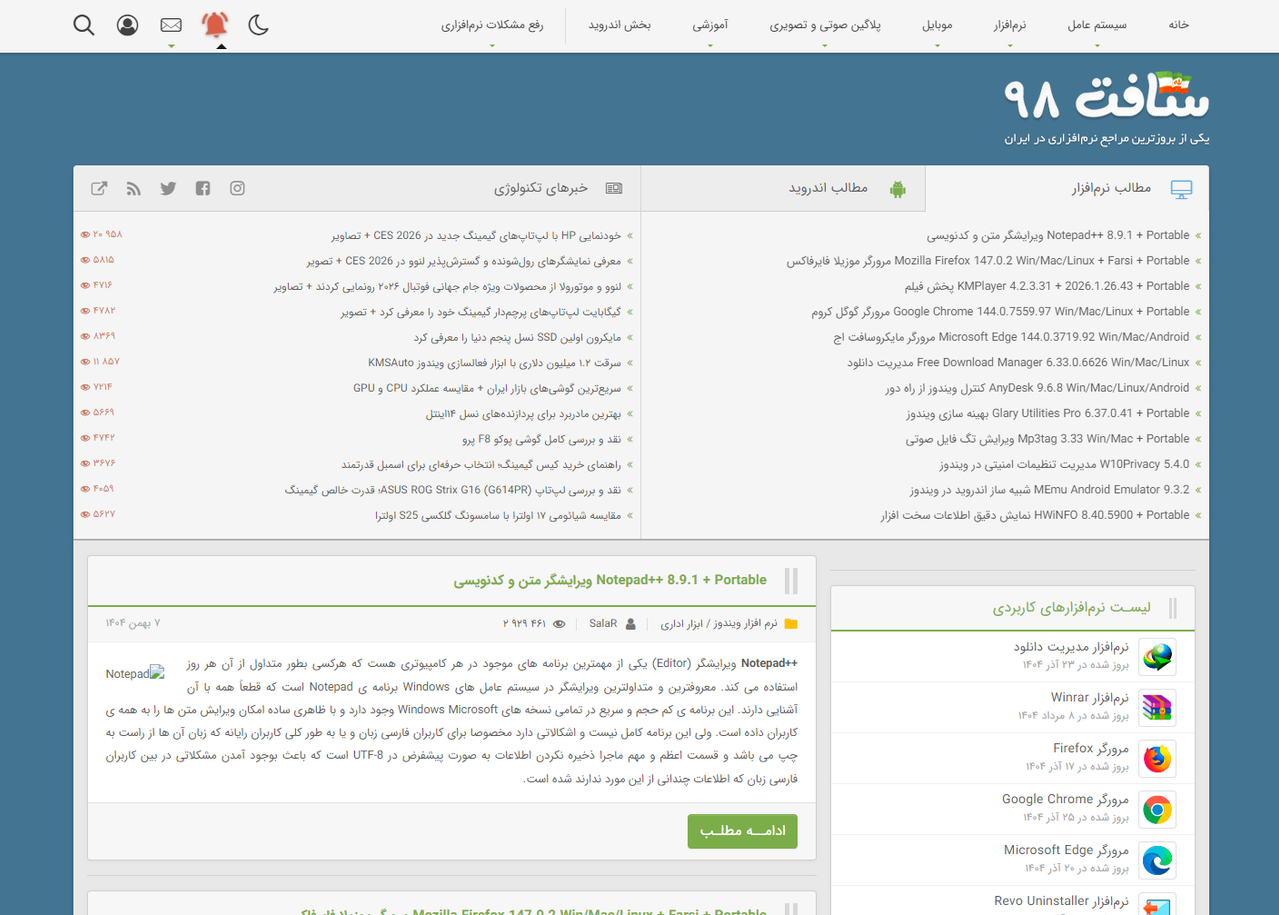Viewport: 1279px width, 915px height.
Task: Open the Facebook icon
Action: [x=203, y=188]
